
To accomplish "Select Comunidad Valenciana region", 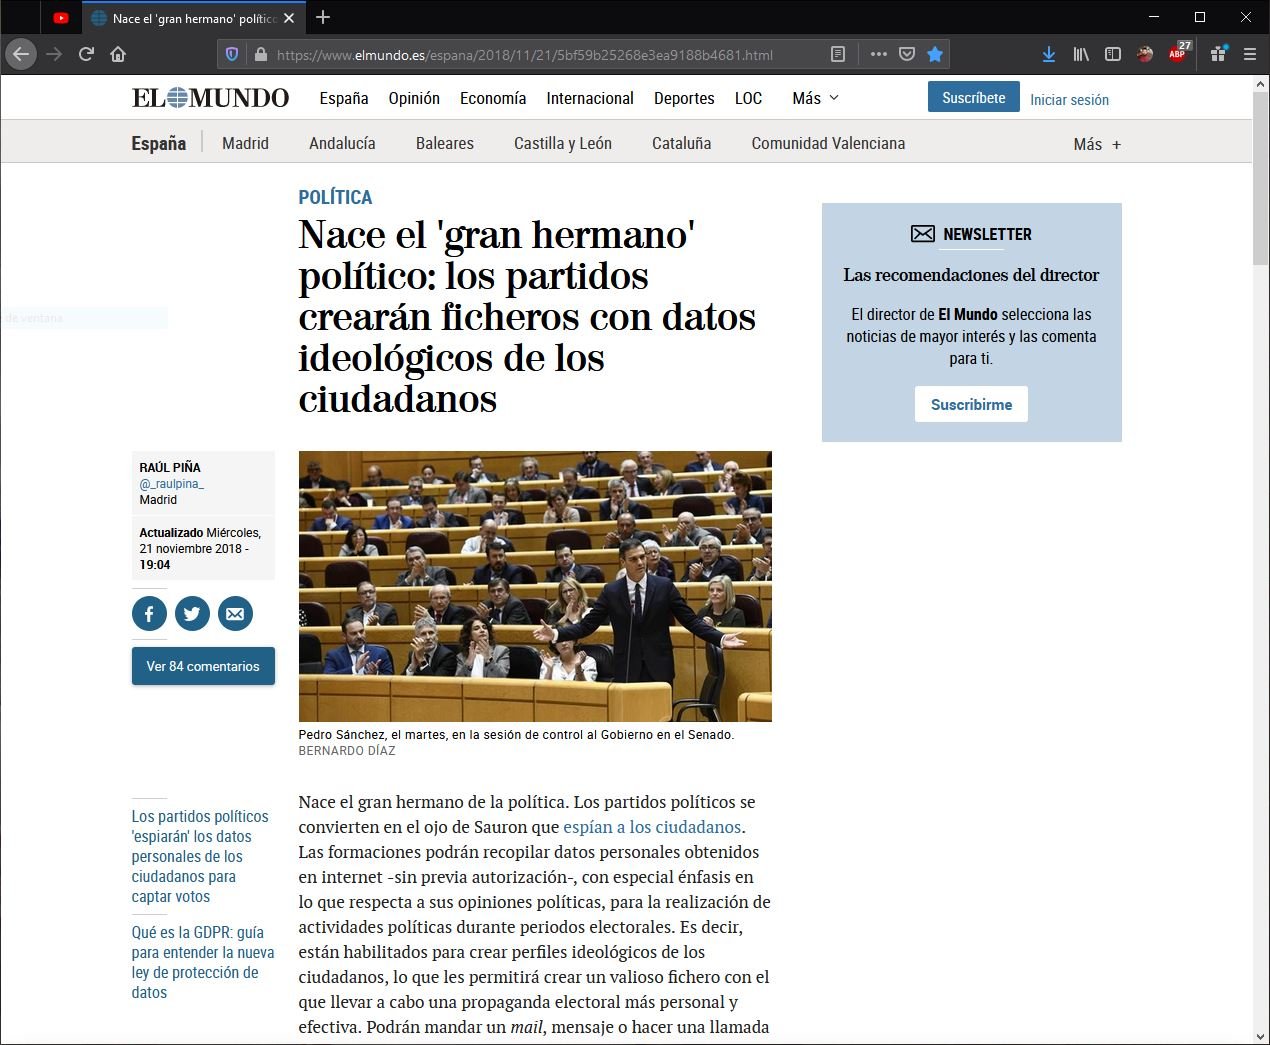I will click(828, 143).
